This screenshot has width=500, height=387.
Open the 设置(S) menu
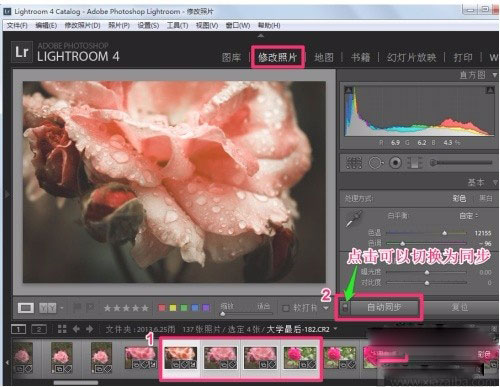[x=148, y=25]
